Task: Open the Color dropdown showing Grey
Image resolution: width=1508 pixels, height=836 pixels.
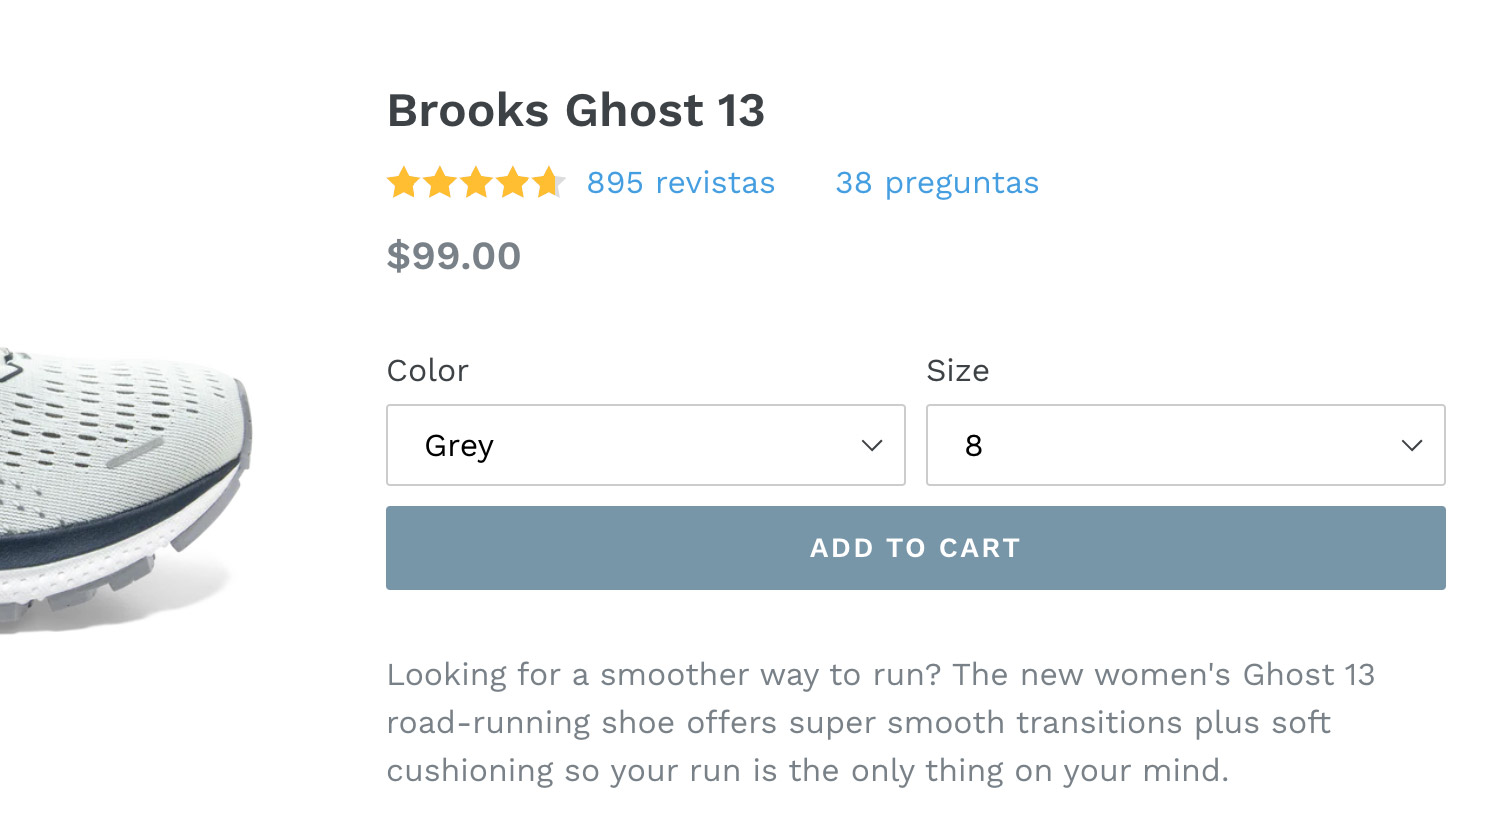Action: pyautogui.click(x=645, y=445)
